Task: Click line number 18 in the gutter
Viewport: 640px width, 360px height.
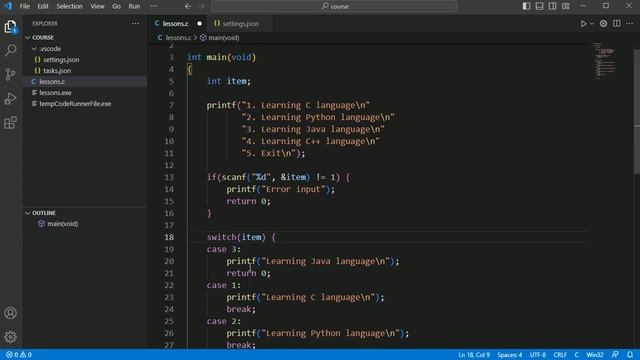Action: 169,237
